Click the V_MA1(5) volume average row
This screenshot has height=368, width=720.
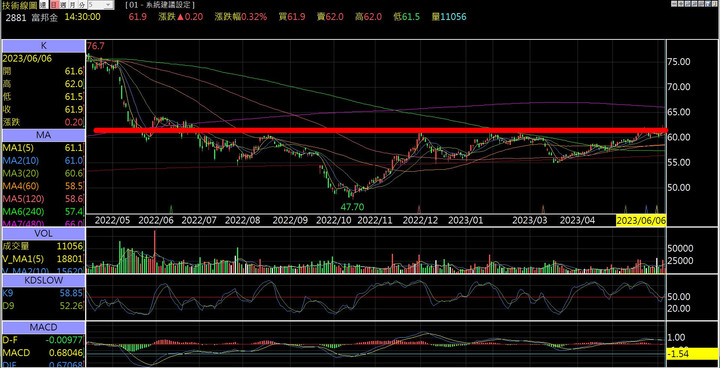44,259
